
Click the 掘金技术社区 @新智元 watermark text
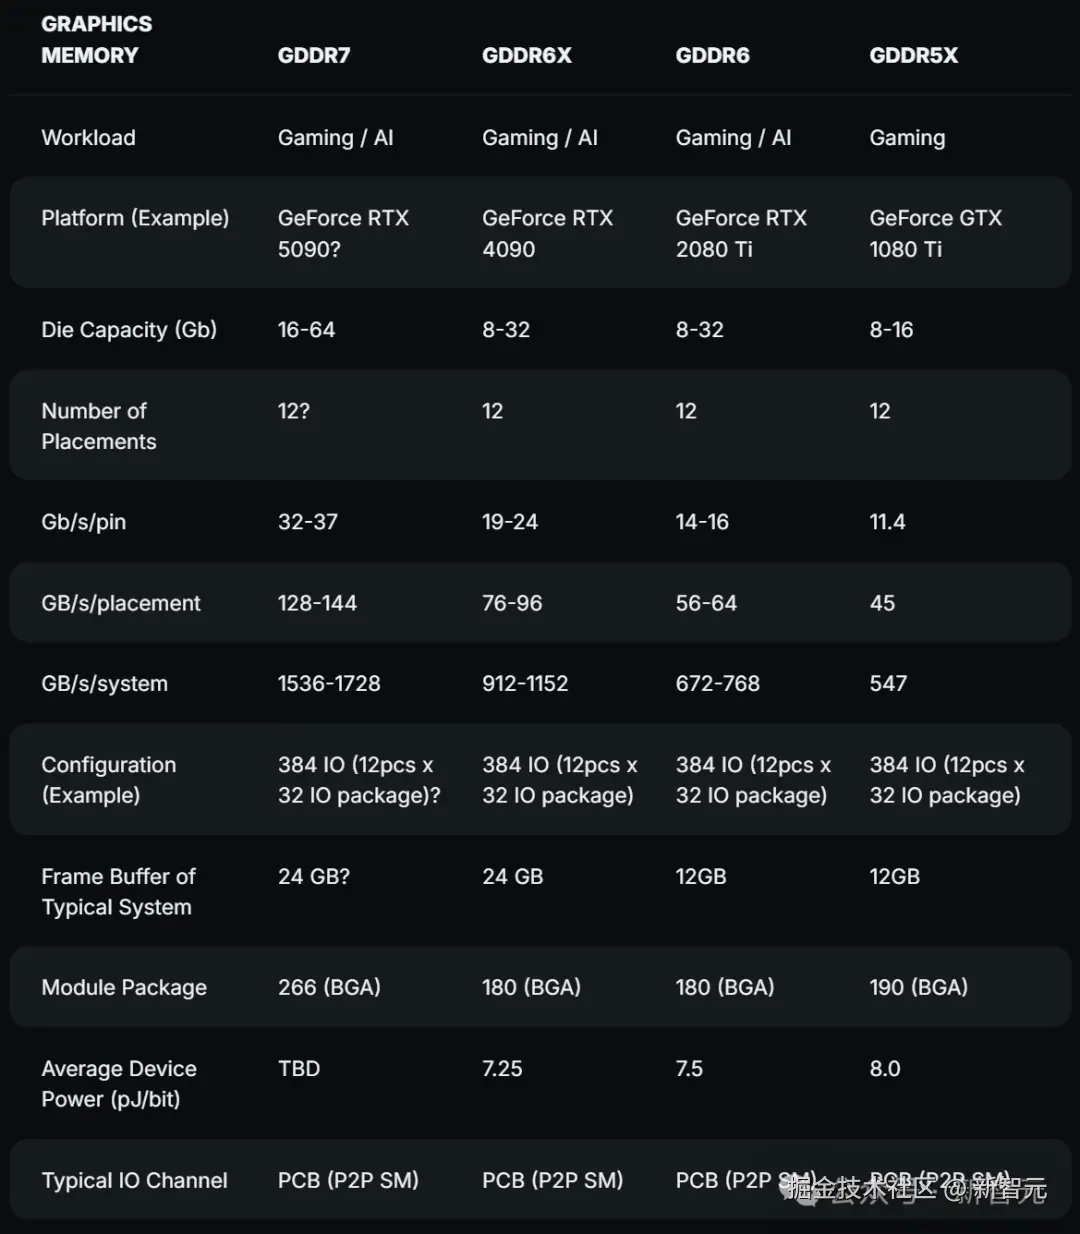tap(916, 1188)
